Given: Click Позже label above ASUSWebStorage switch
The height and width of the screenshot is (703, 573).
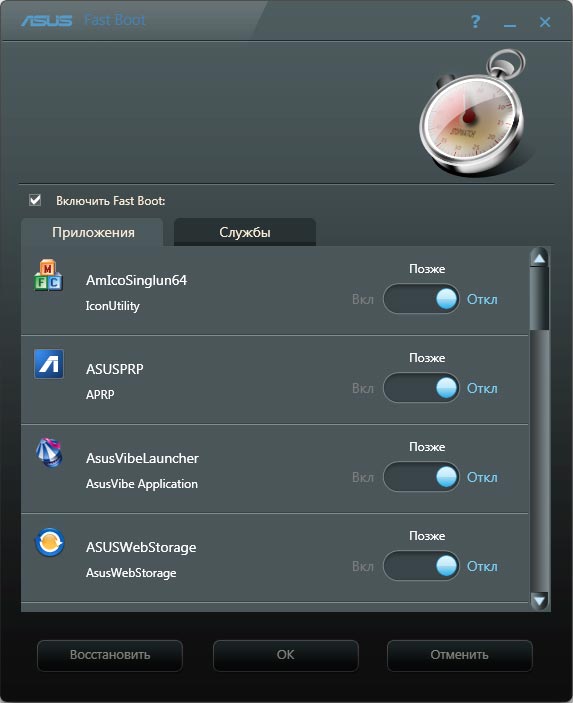Looking at the screenshot, I should (x=427, y=536).
